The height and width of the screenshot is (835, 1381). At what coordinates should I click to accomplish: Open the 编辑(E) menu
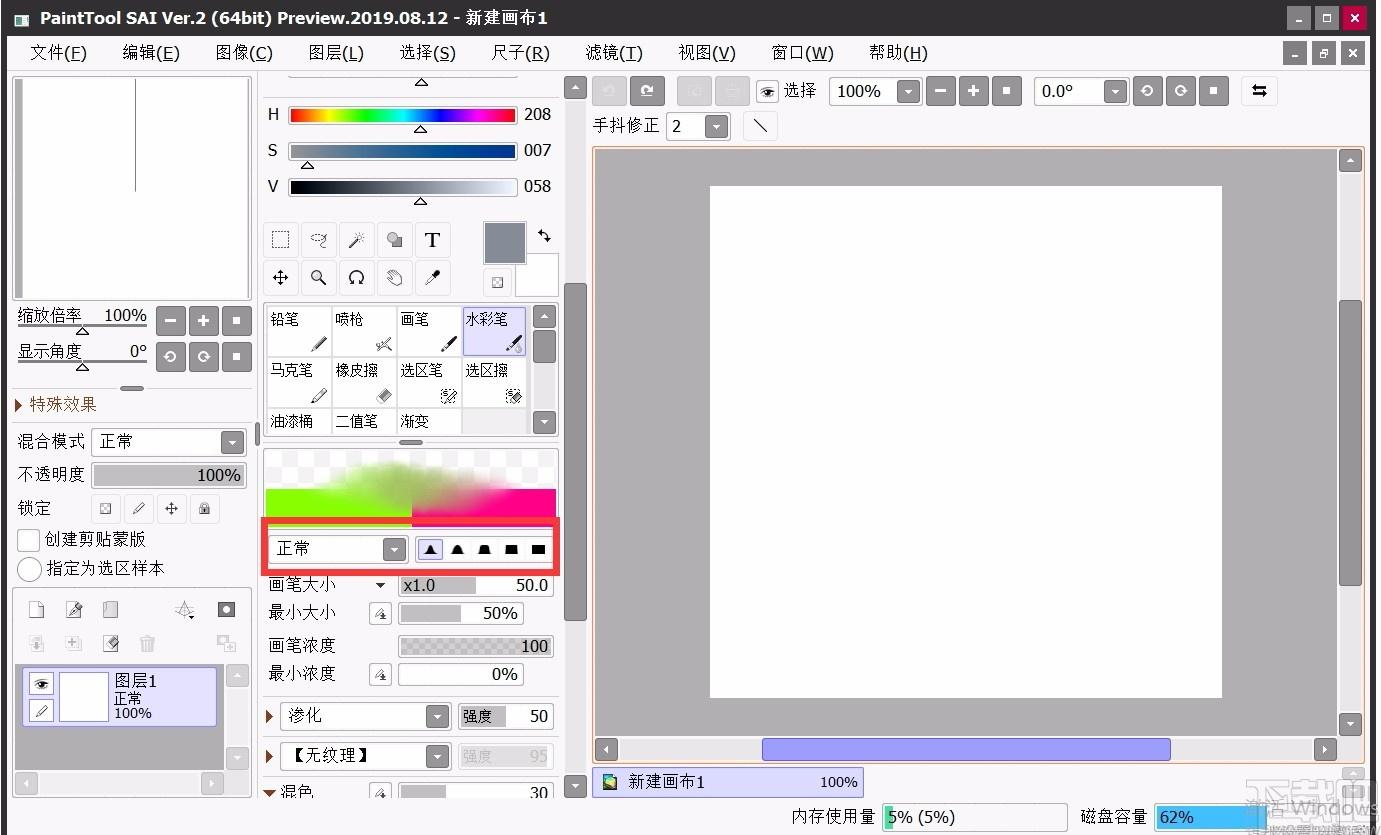coord(151,53)
